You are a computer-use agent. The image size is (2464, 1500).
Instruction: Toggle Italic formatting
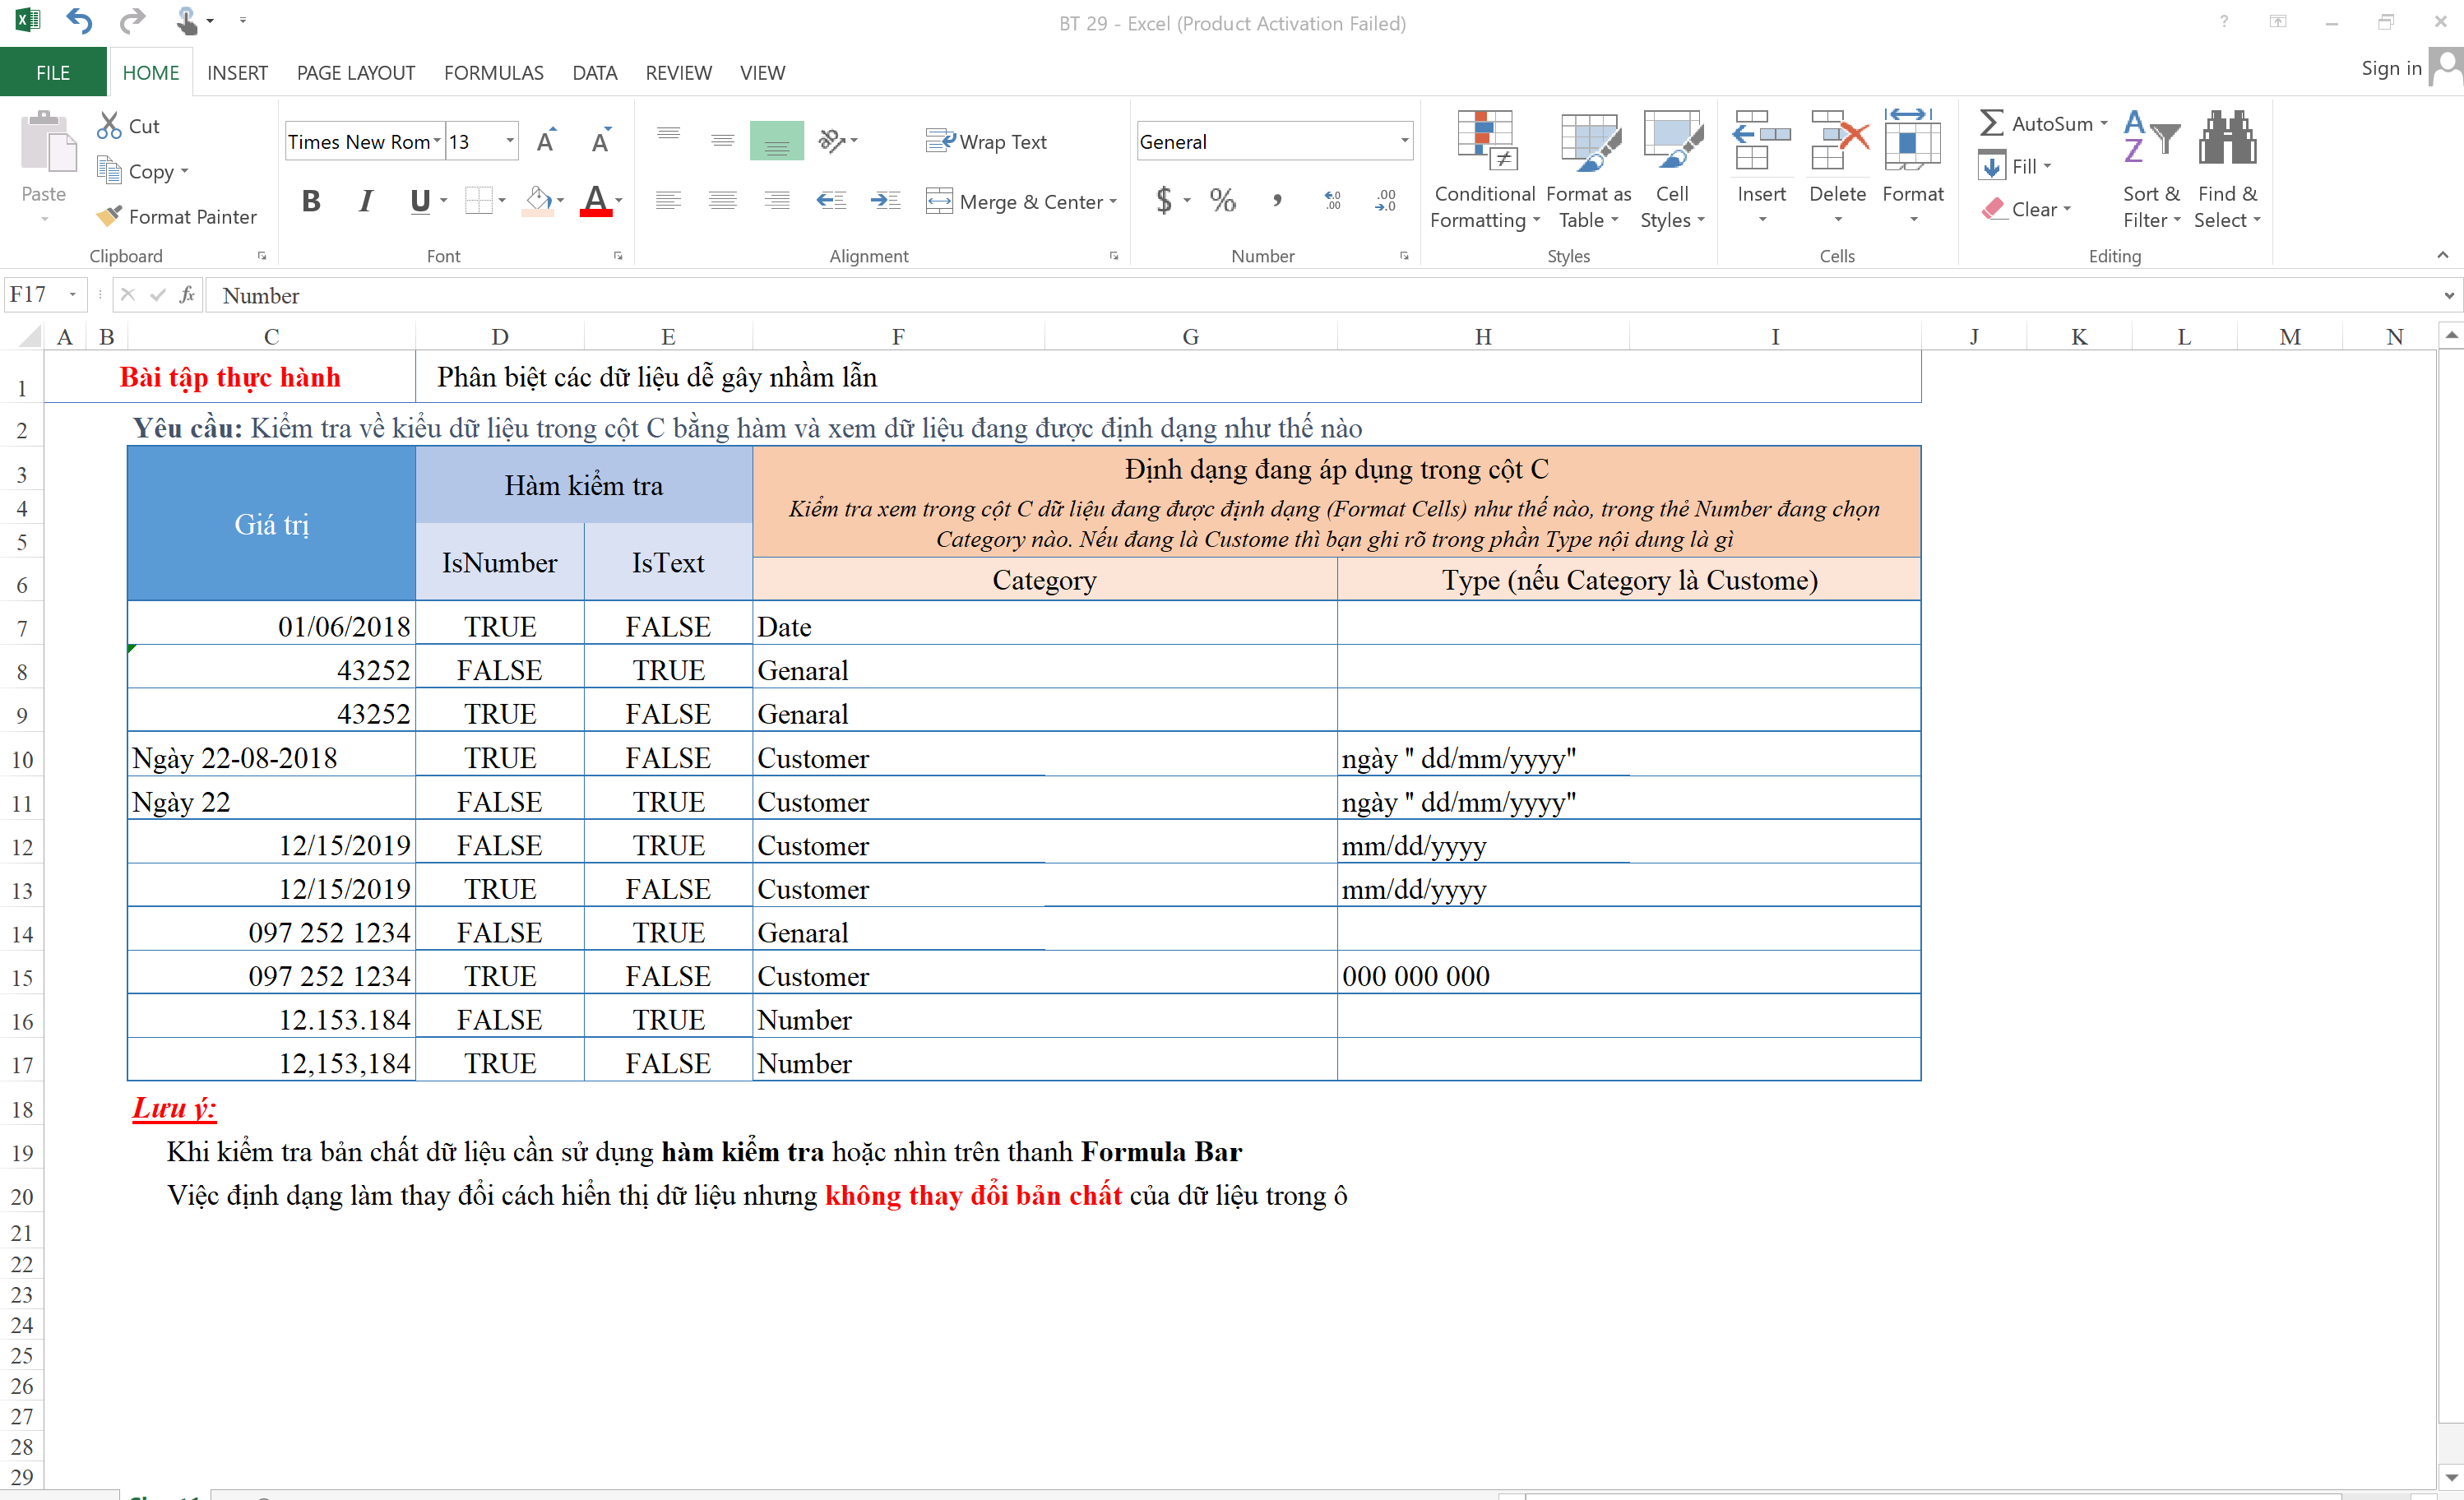coord(366,201)
